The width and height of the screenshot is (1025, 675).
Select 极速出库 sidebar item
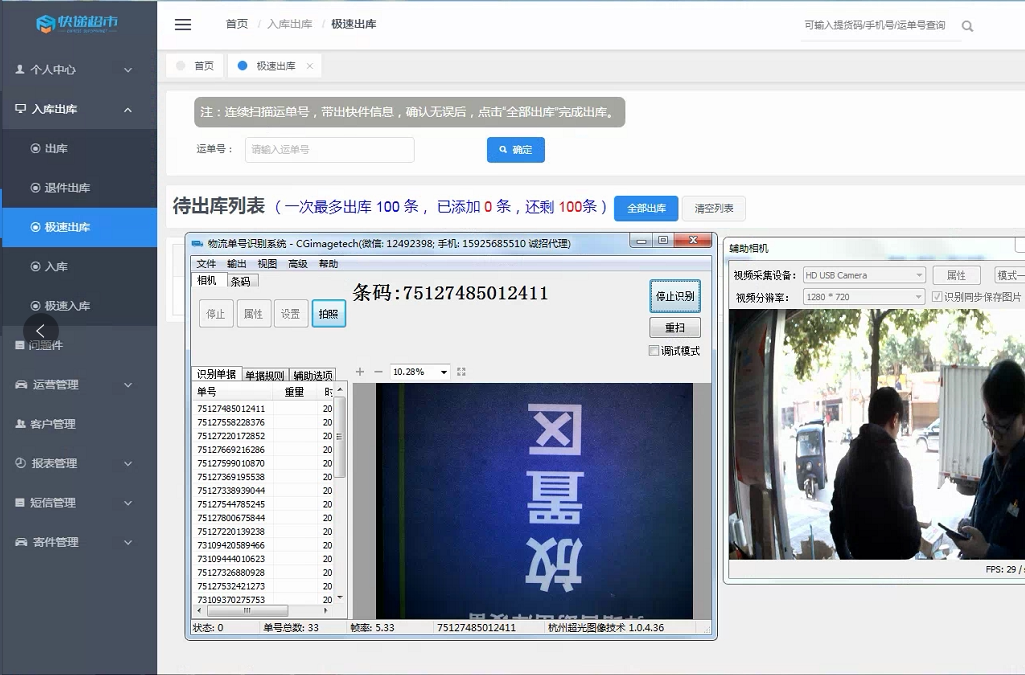coord(78,227)
